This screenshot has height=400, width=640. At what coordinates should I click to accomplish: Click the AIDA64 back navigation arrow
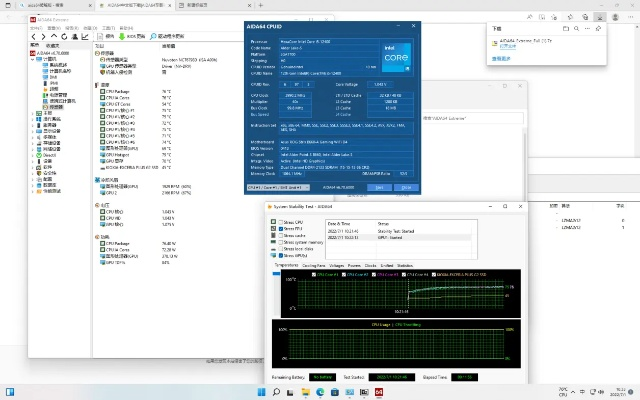coord(34,35)
